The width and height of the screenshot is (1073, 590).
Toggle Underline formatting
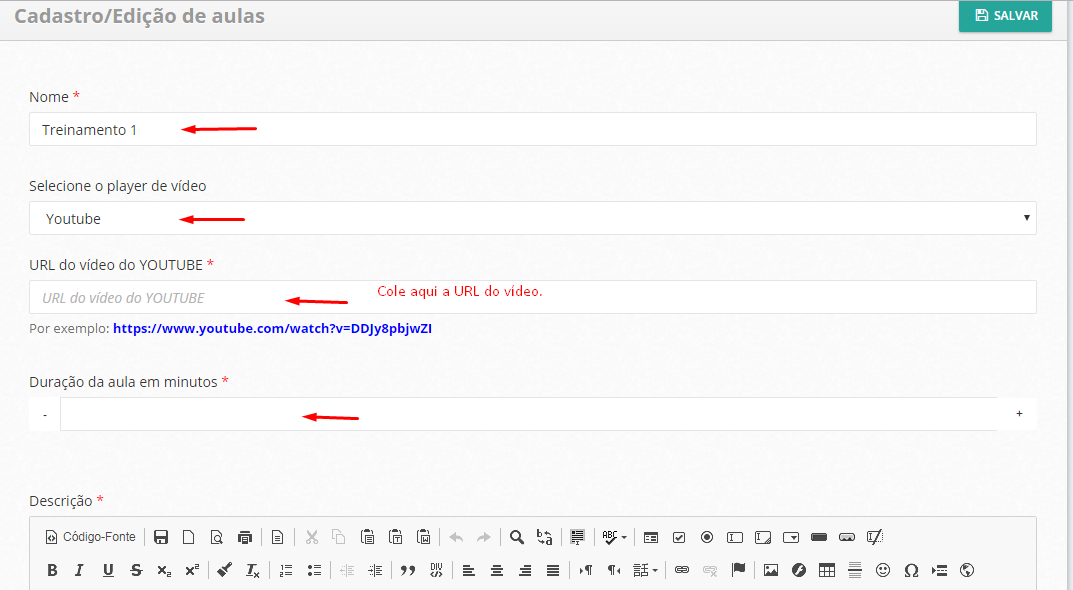[107, 570]
